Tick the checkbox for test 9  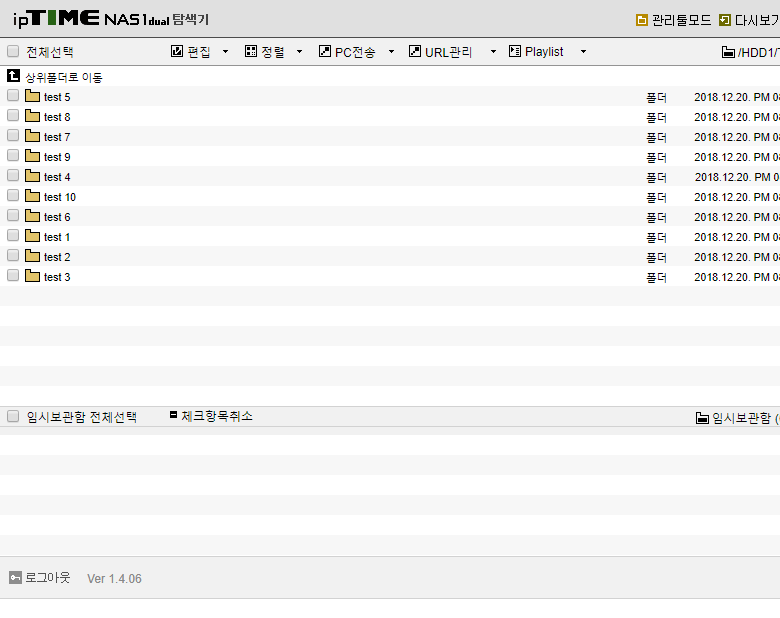[13, 155]
